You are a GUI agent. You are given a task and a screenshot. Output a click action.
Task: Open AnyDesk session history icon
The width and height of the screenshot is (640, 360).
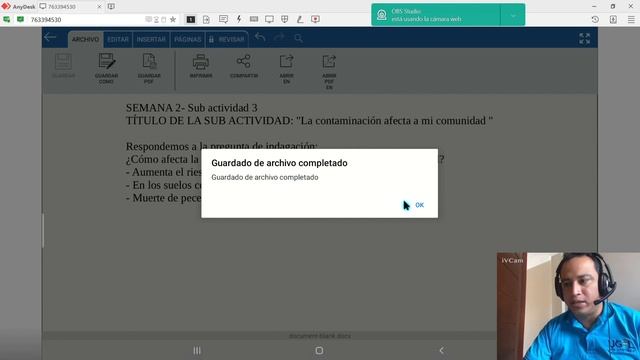coord(595,19)
